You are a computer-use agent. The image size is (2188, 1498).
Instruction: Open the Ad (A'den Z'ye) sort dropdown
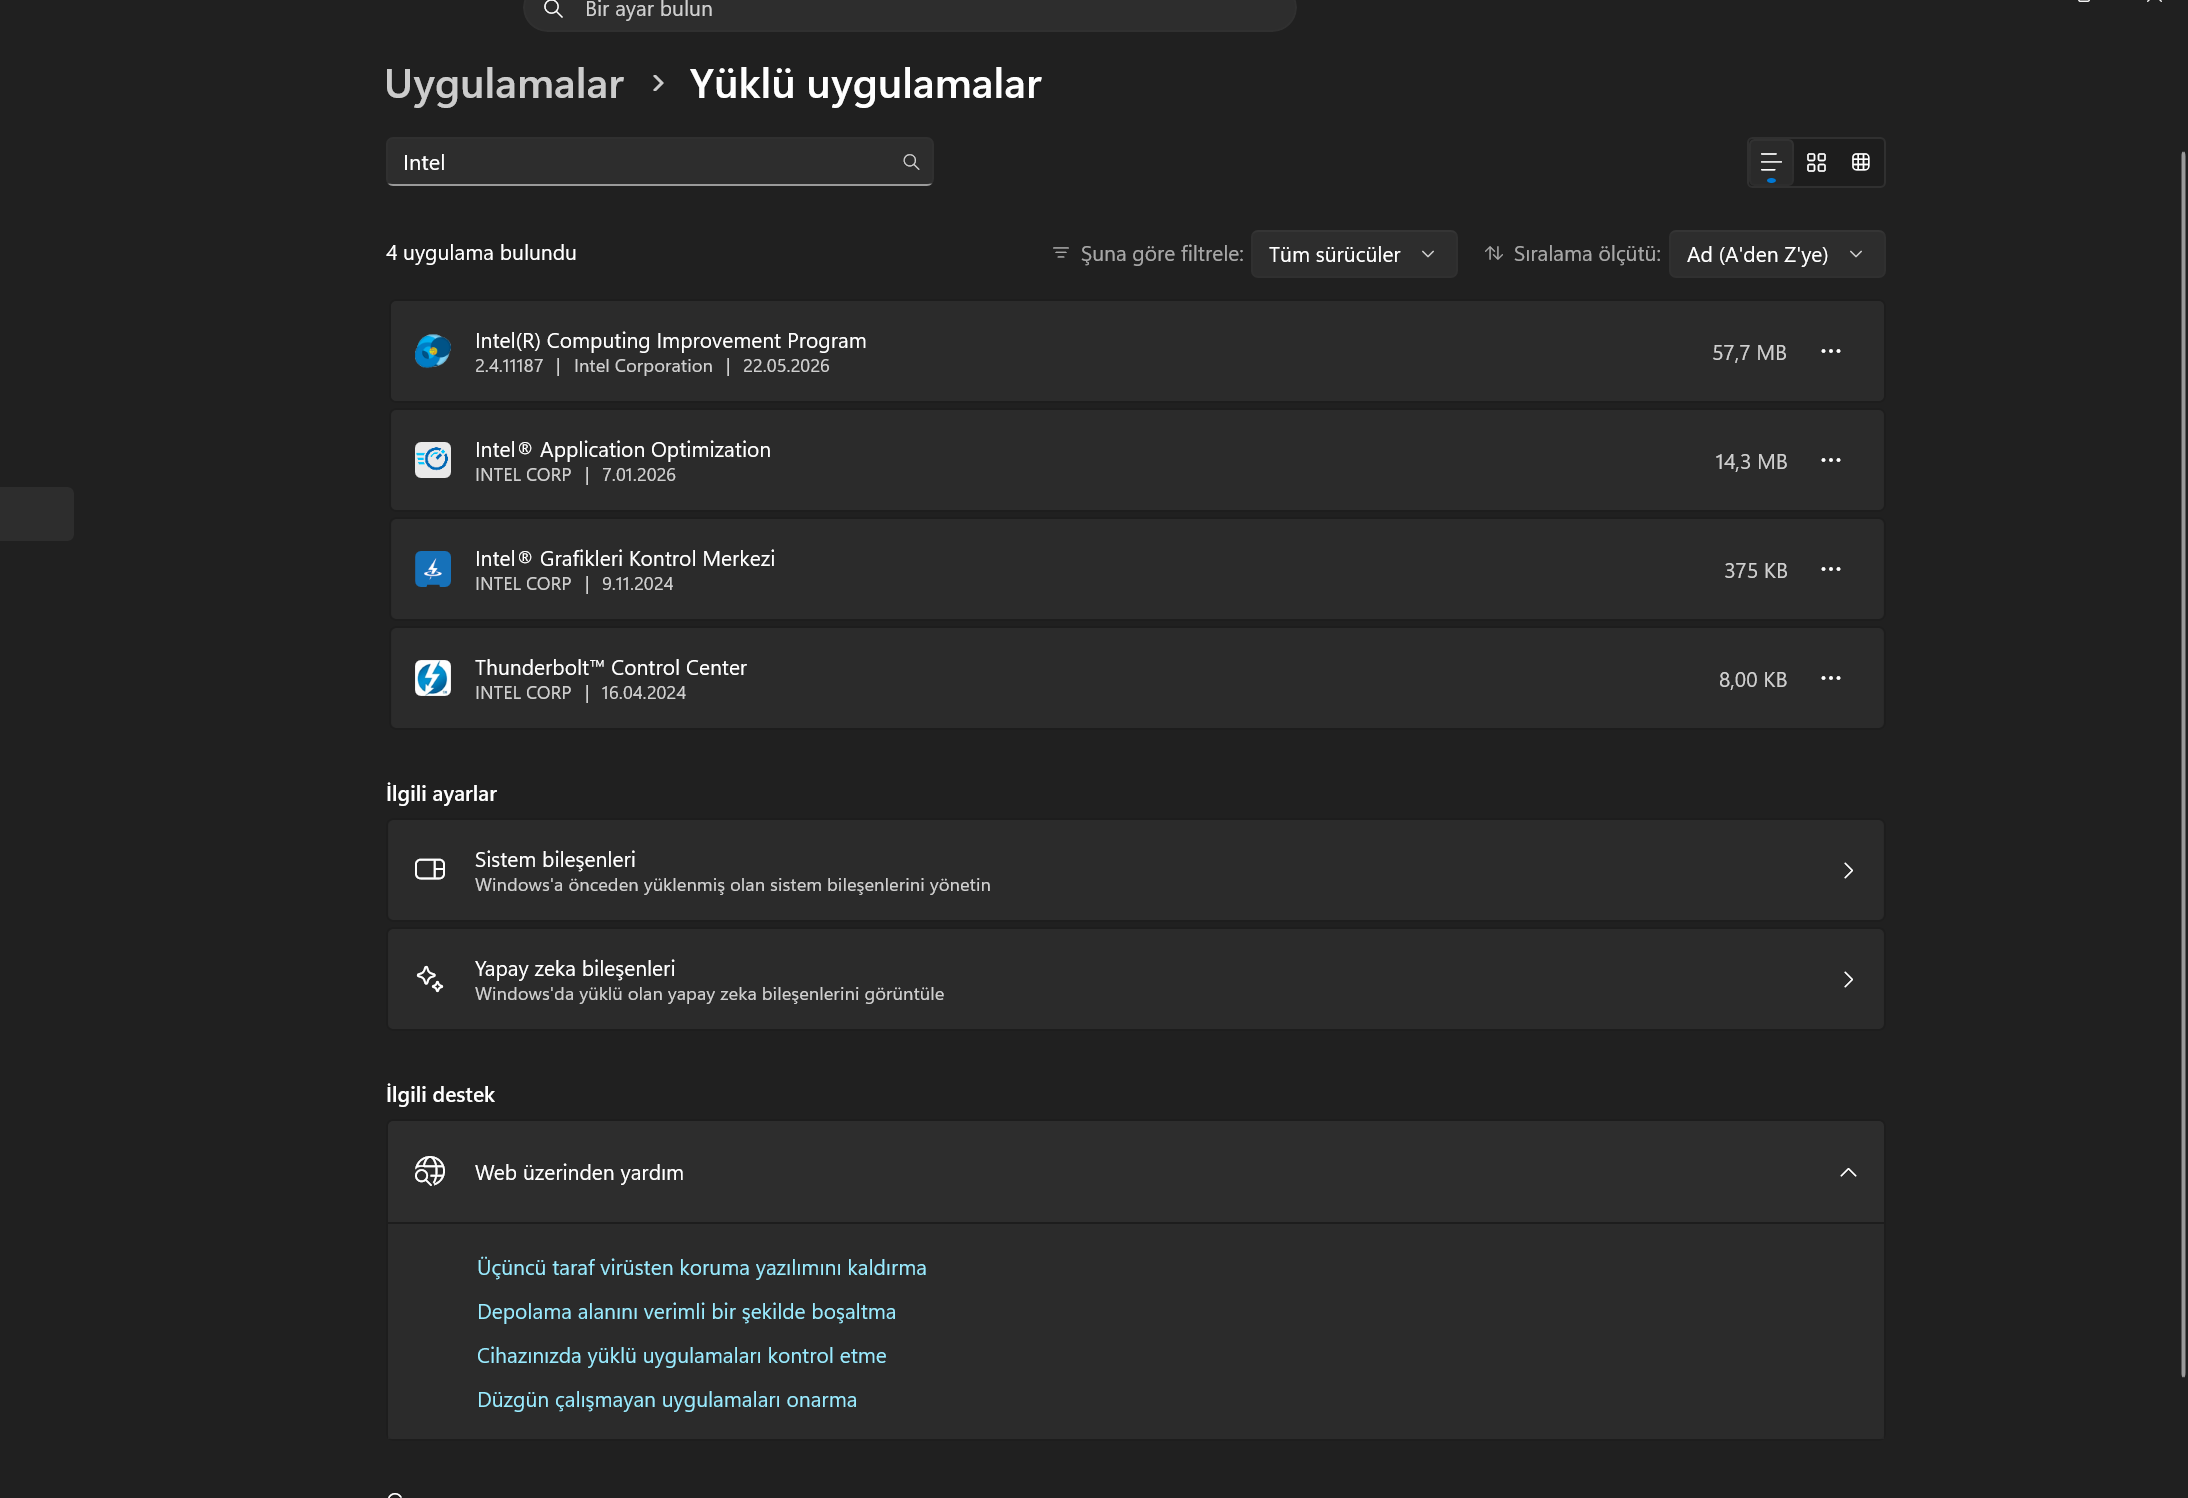1776,254
